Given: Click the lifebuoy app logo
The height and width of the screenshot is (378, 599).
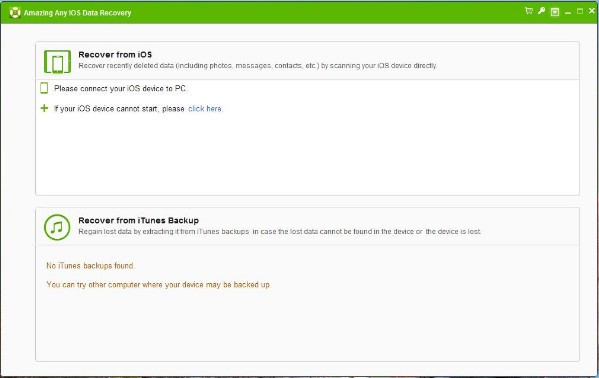Looking at the screenshot, I should (15, 12).
